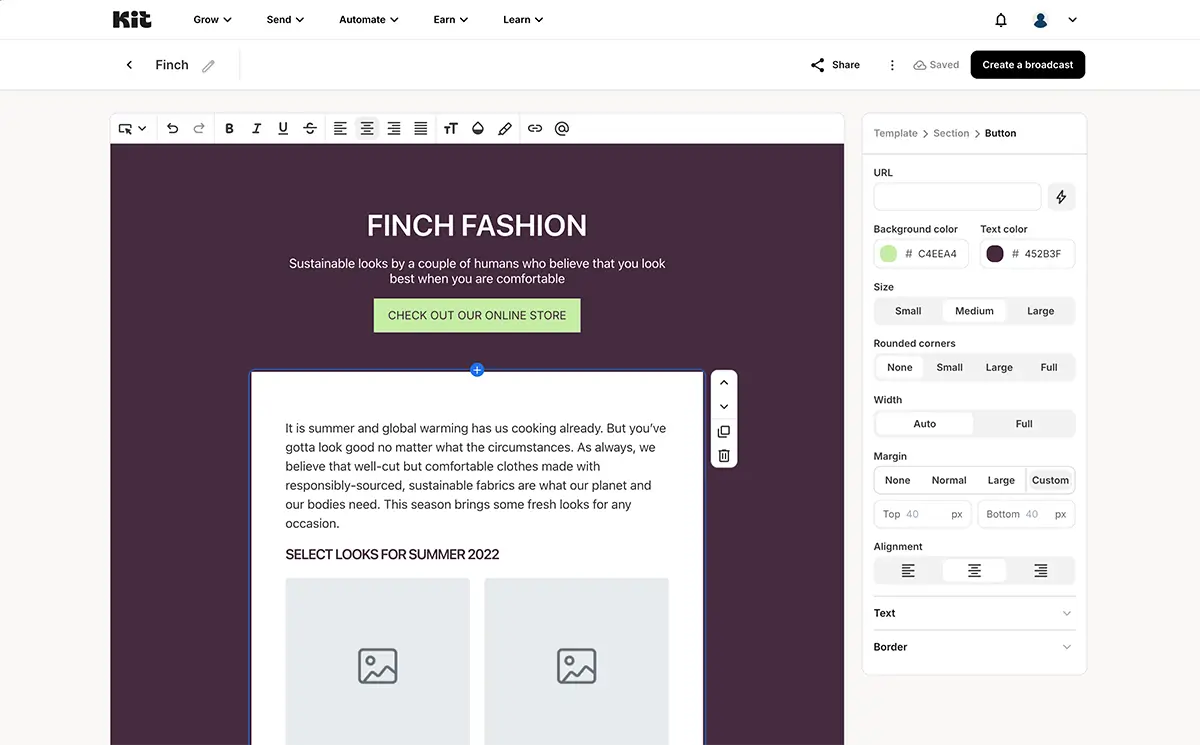Toggle bold formatting in the toolbar
The width and height of the screenshot is (1200, 745).
click(229, 128)
